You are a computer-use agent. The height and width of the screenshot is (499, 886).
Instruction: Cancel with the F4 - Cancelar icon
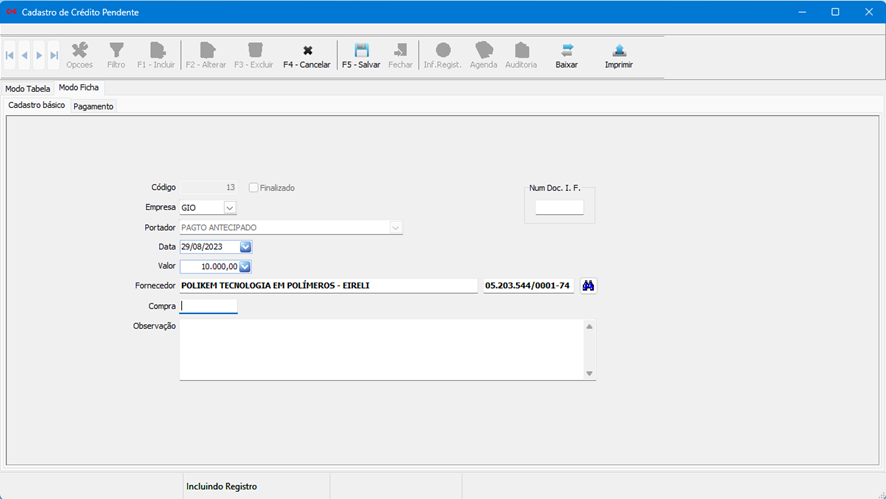(307, 50)
